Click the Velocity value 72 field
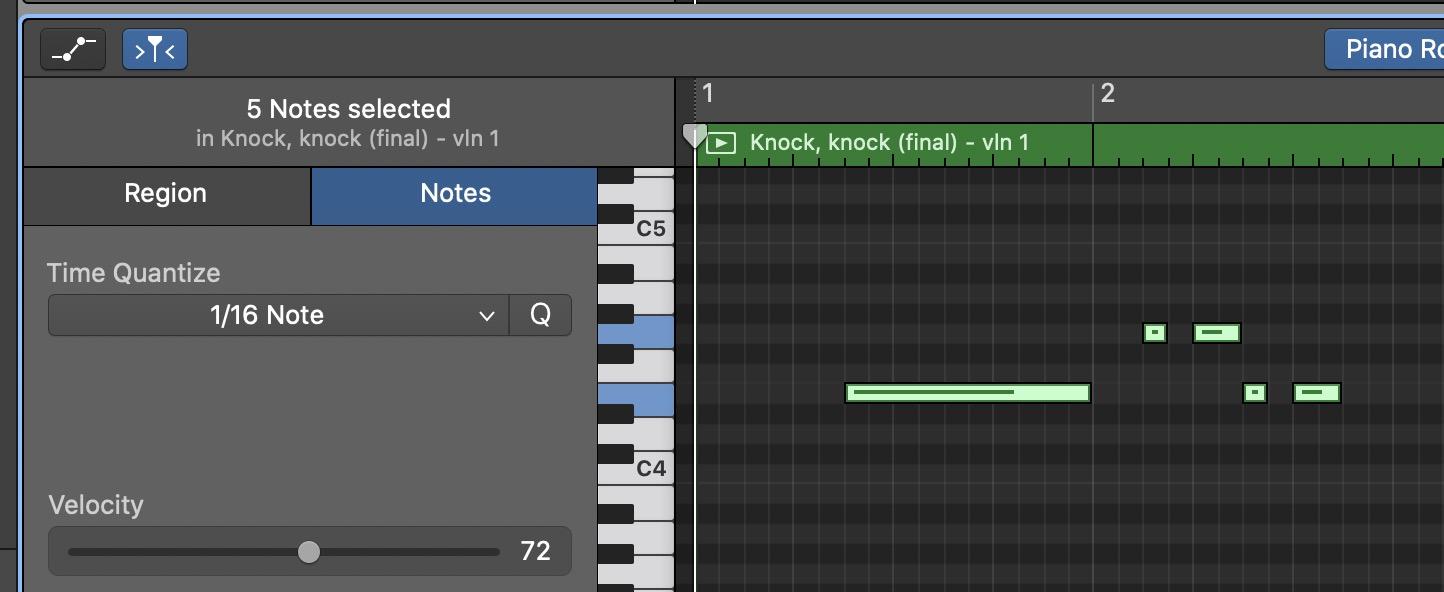Image resolution: width=1444 pixels, height=592 pixels. 535,551
